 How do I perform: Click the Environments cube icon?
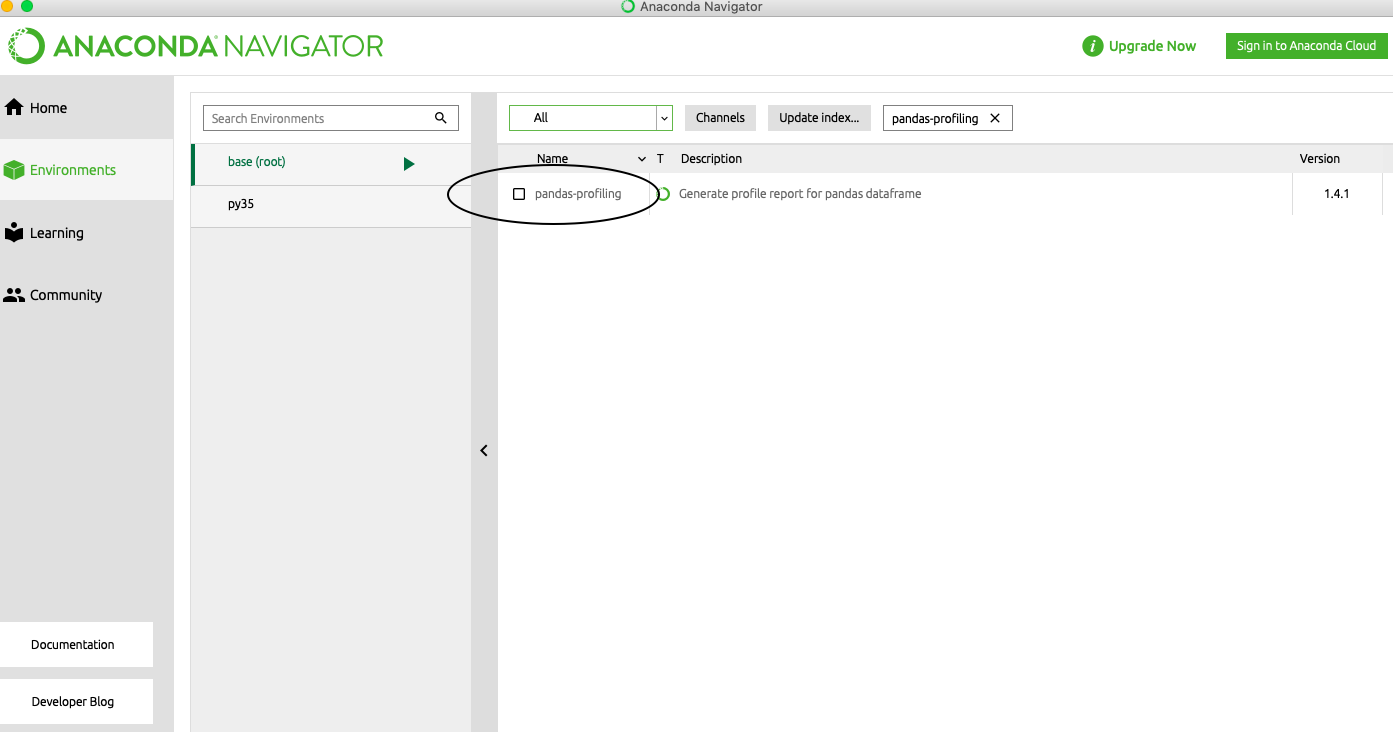coord(14,170)
